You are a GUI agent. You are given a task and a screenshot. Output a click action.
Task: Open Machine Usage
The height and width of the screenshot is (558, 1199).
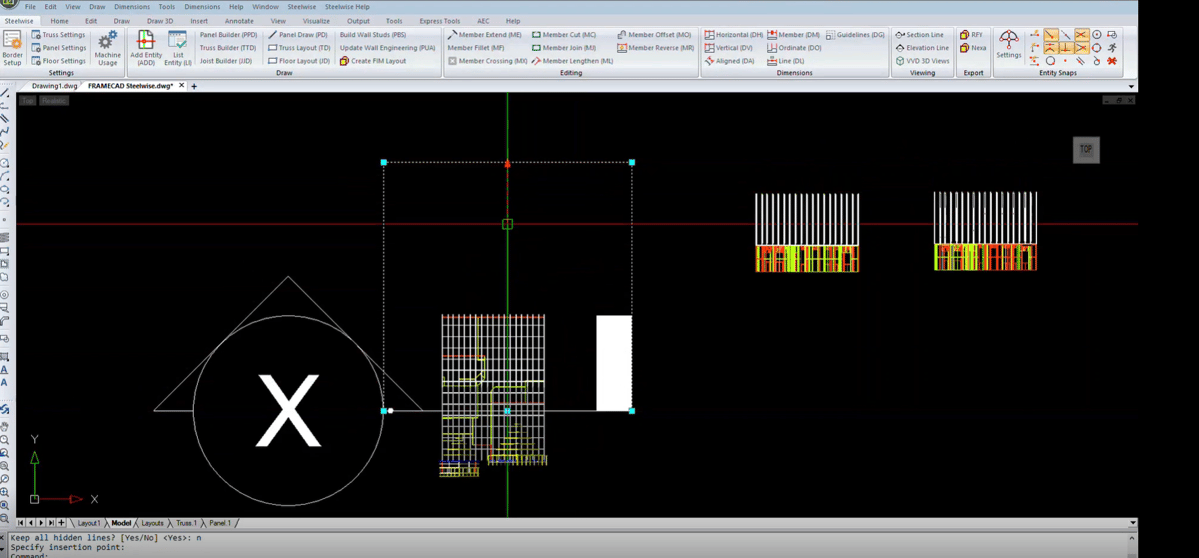point(108,48)
